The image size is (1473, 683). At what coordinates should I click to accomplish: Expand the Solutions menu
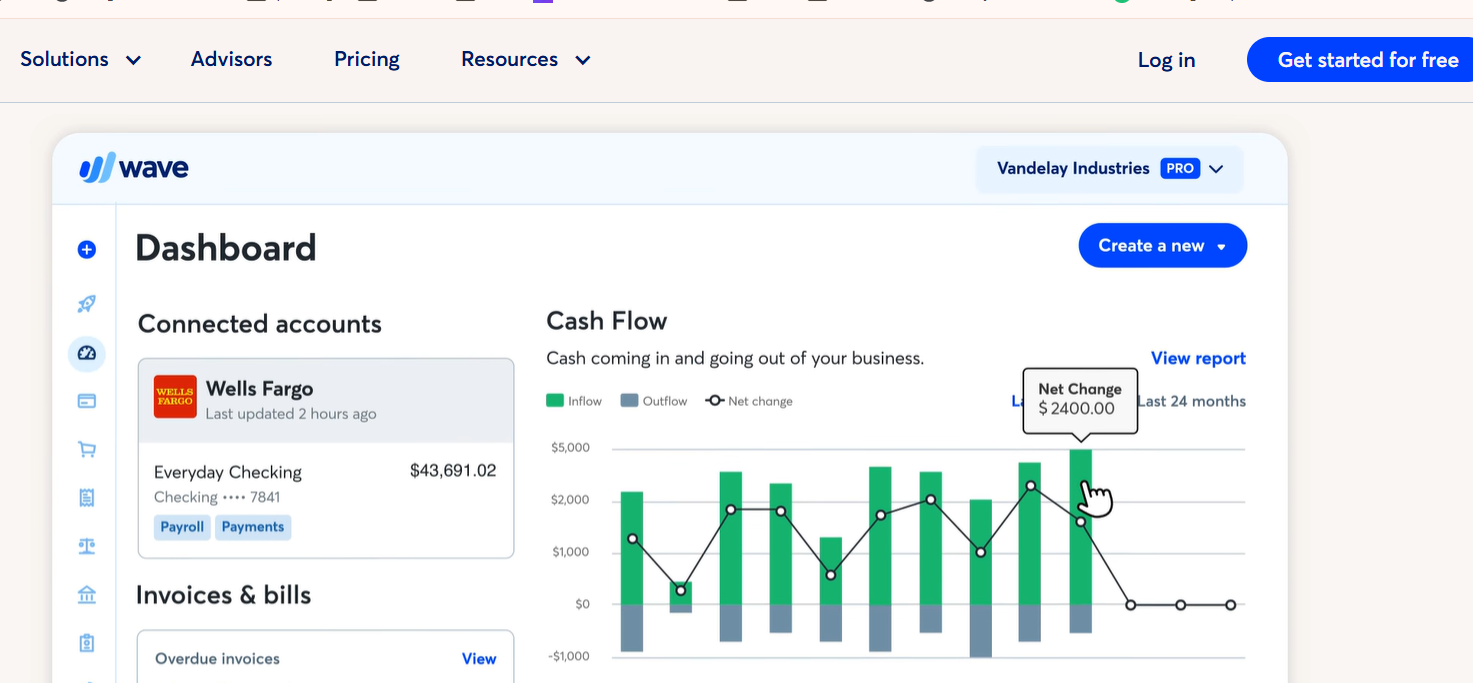(x=80, y=59)
